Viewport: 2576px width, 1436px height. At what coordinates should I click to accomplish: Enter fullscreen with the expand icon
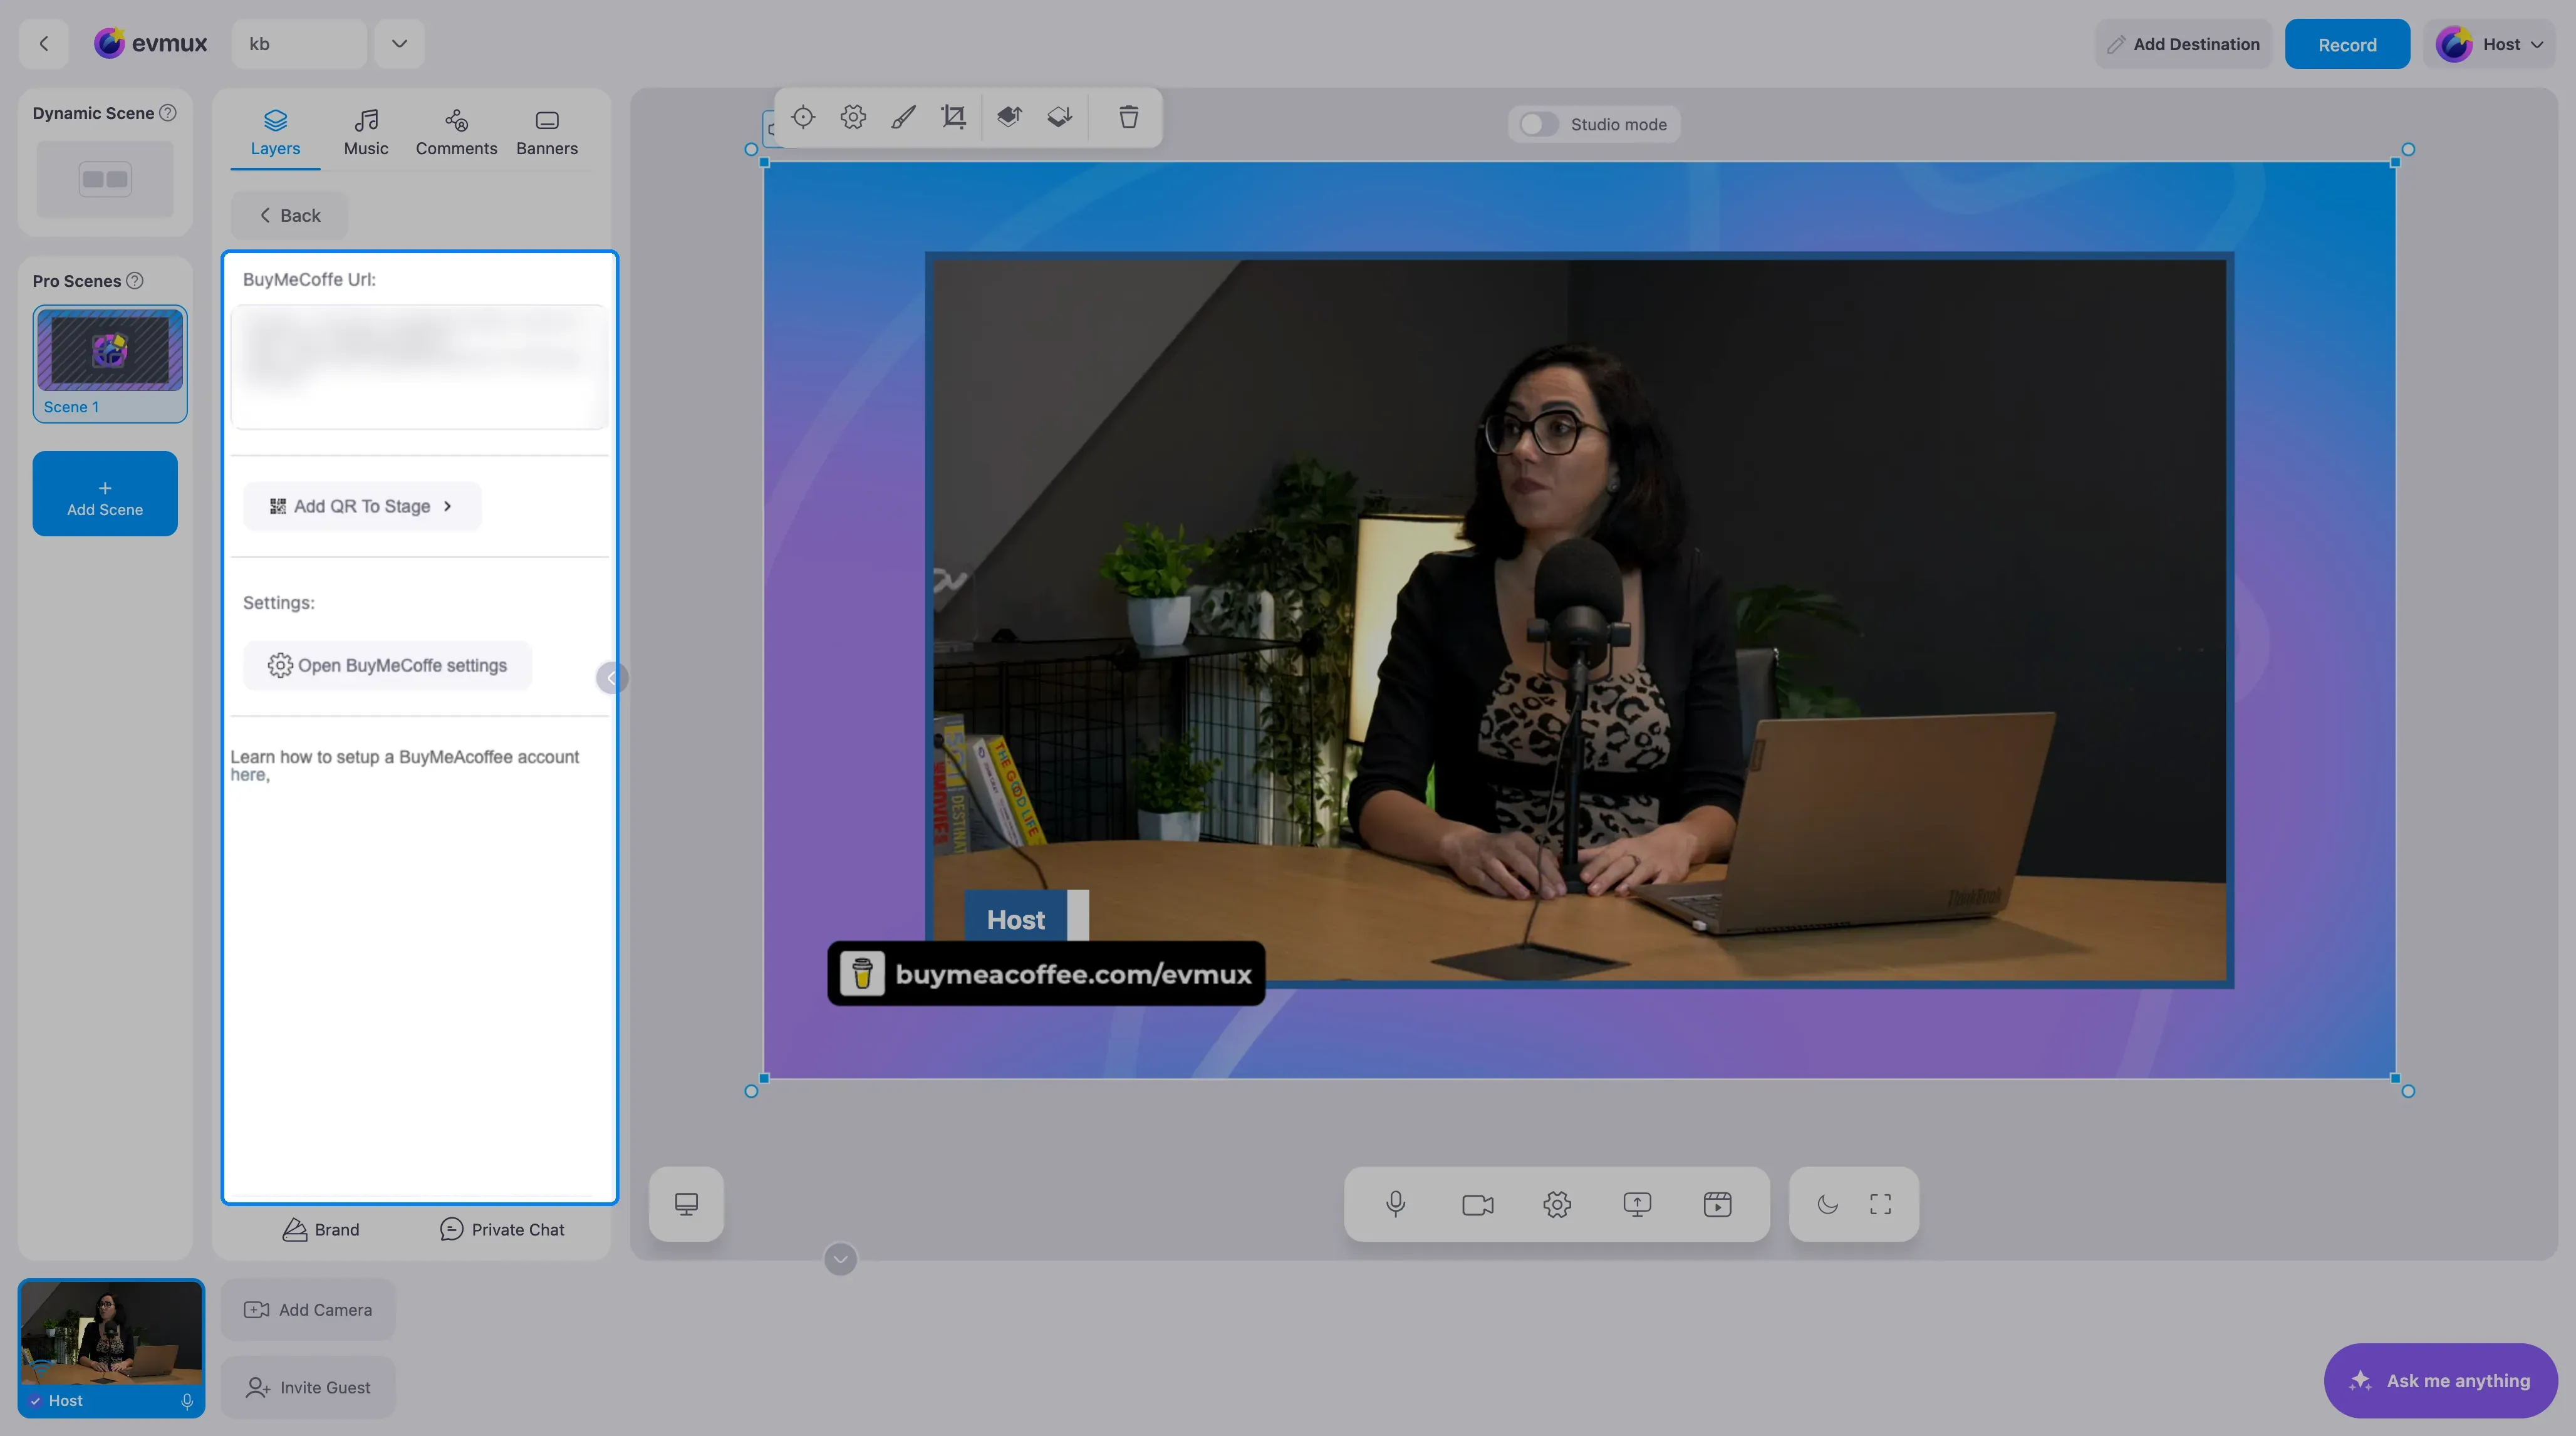(x=1880, y=1204)
